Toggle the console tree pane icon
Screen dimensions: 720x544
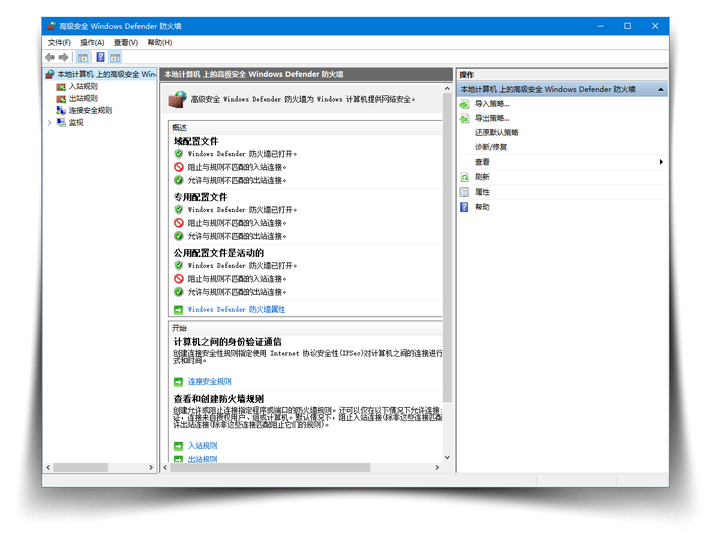pyautogui.click(x=83, y=57)
